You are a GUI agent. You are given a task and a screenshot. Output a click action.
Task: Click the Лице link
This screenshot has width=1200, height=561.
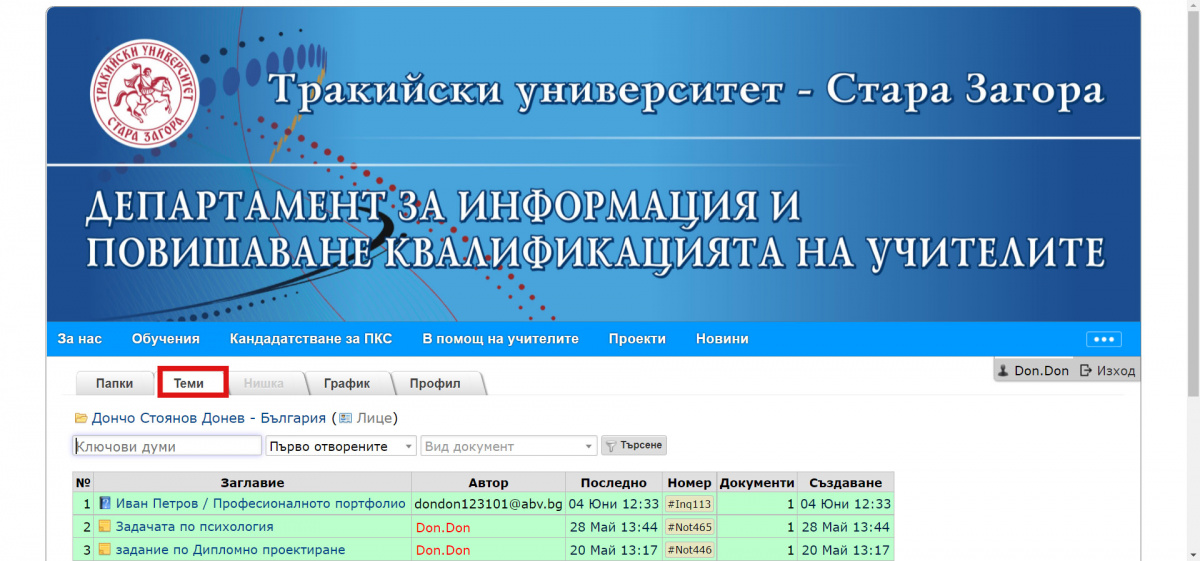click(x=374, y=418)
